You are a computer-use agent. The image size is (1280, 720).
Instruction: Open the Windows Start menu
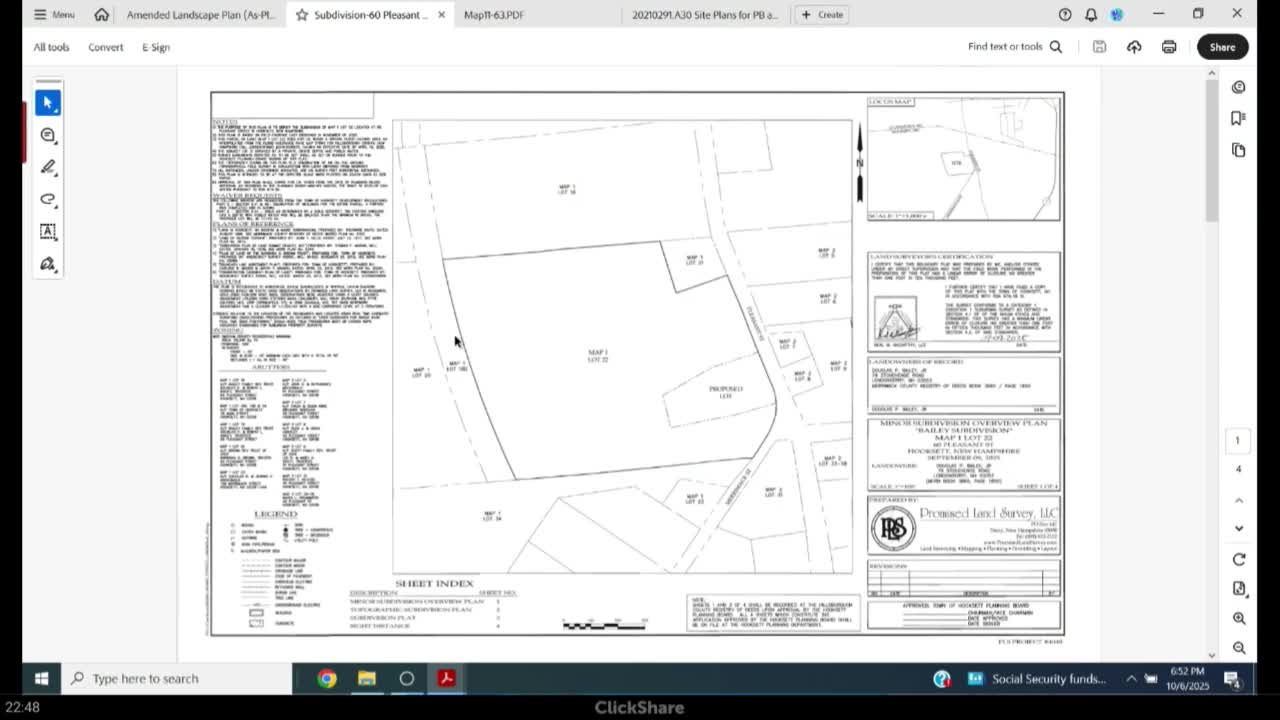[x=41, y=679]
